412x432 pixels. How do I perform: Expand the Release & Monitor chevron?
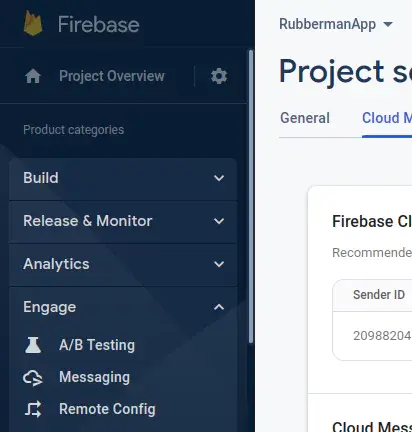(219, 221)
